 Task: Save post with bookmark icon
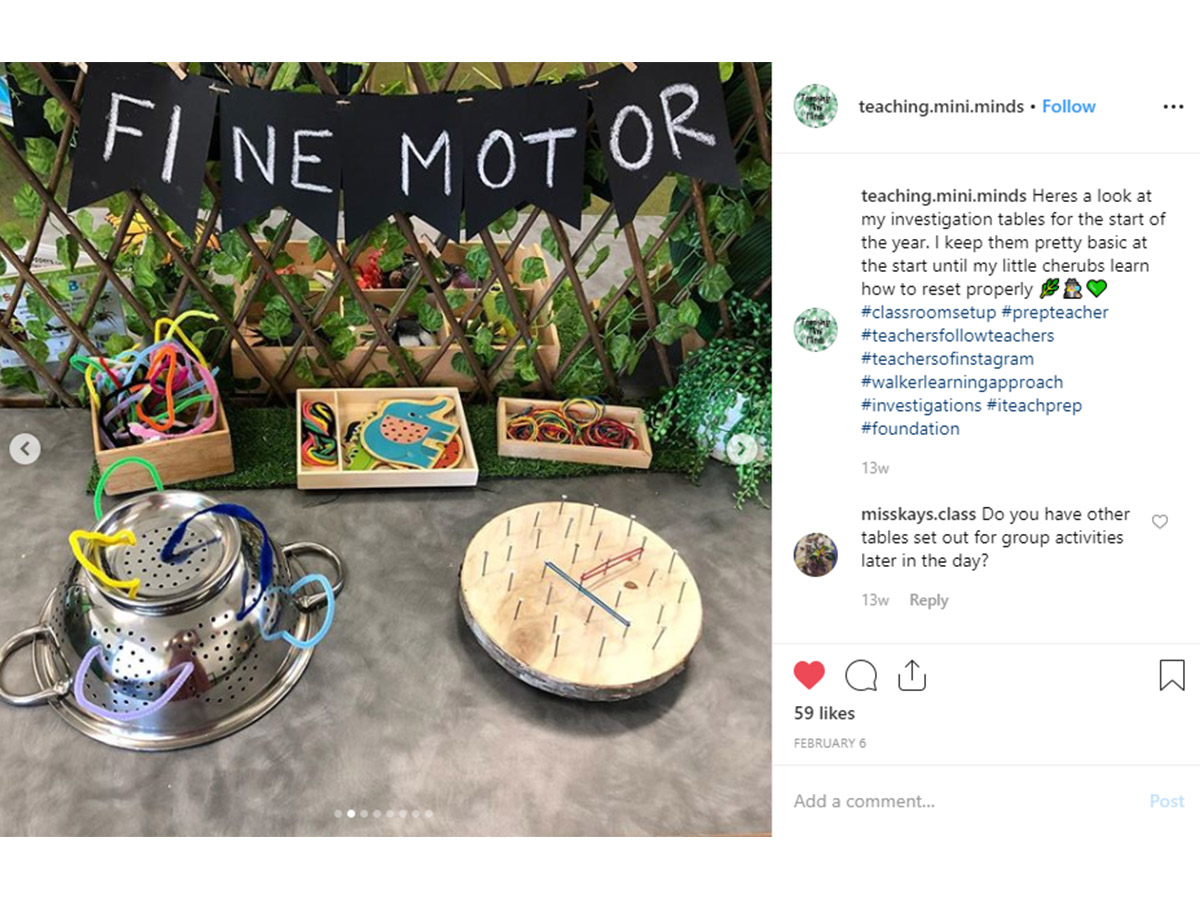(x=1172, y=675)
